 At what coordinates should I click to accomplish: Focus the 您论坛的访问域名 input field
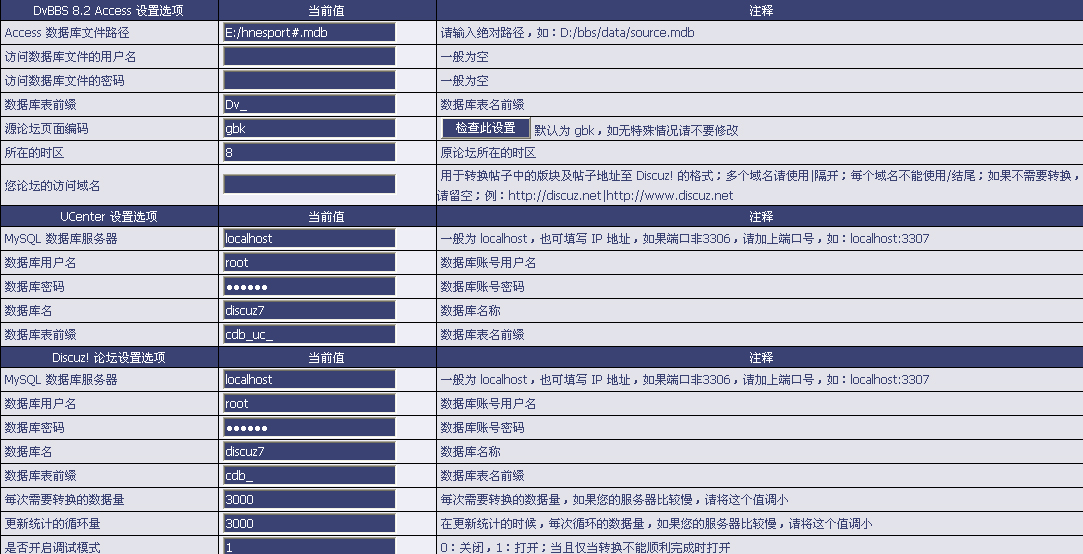309,184
